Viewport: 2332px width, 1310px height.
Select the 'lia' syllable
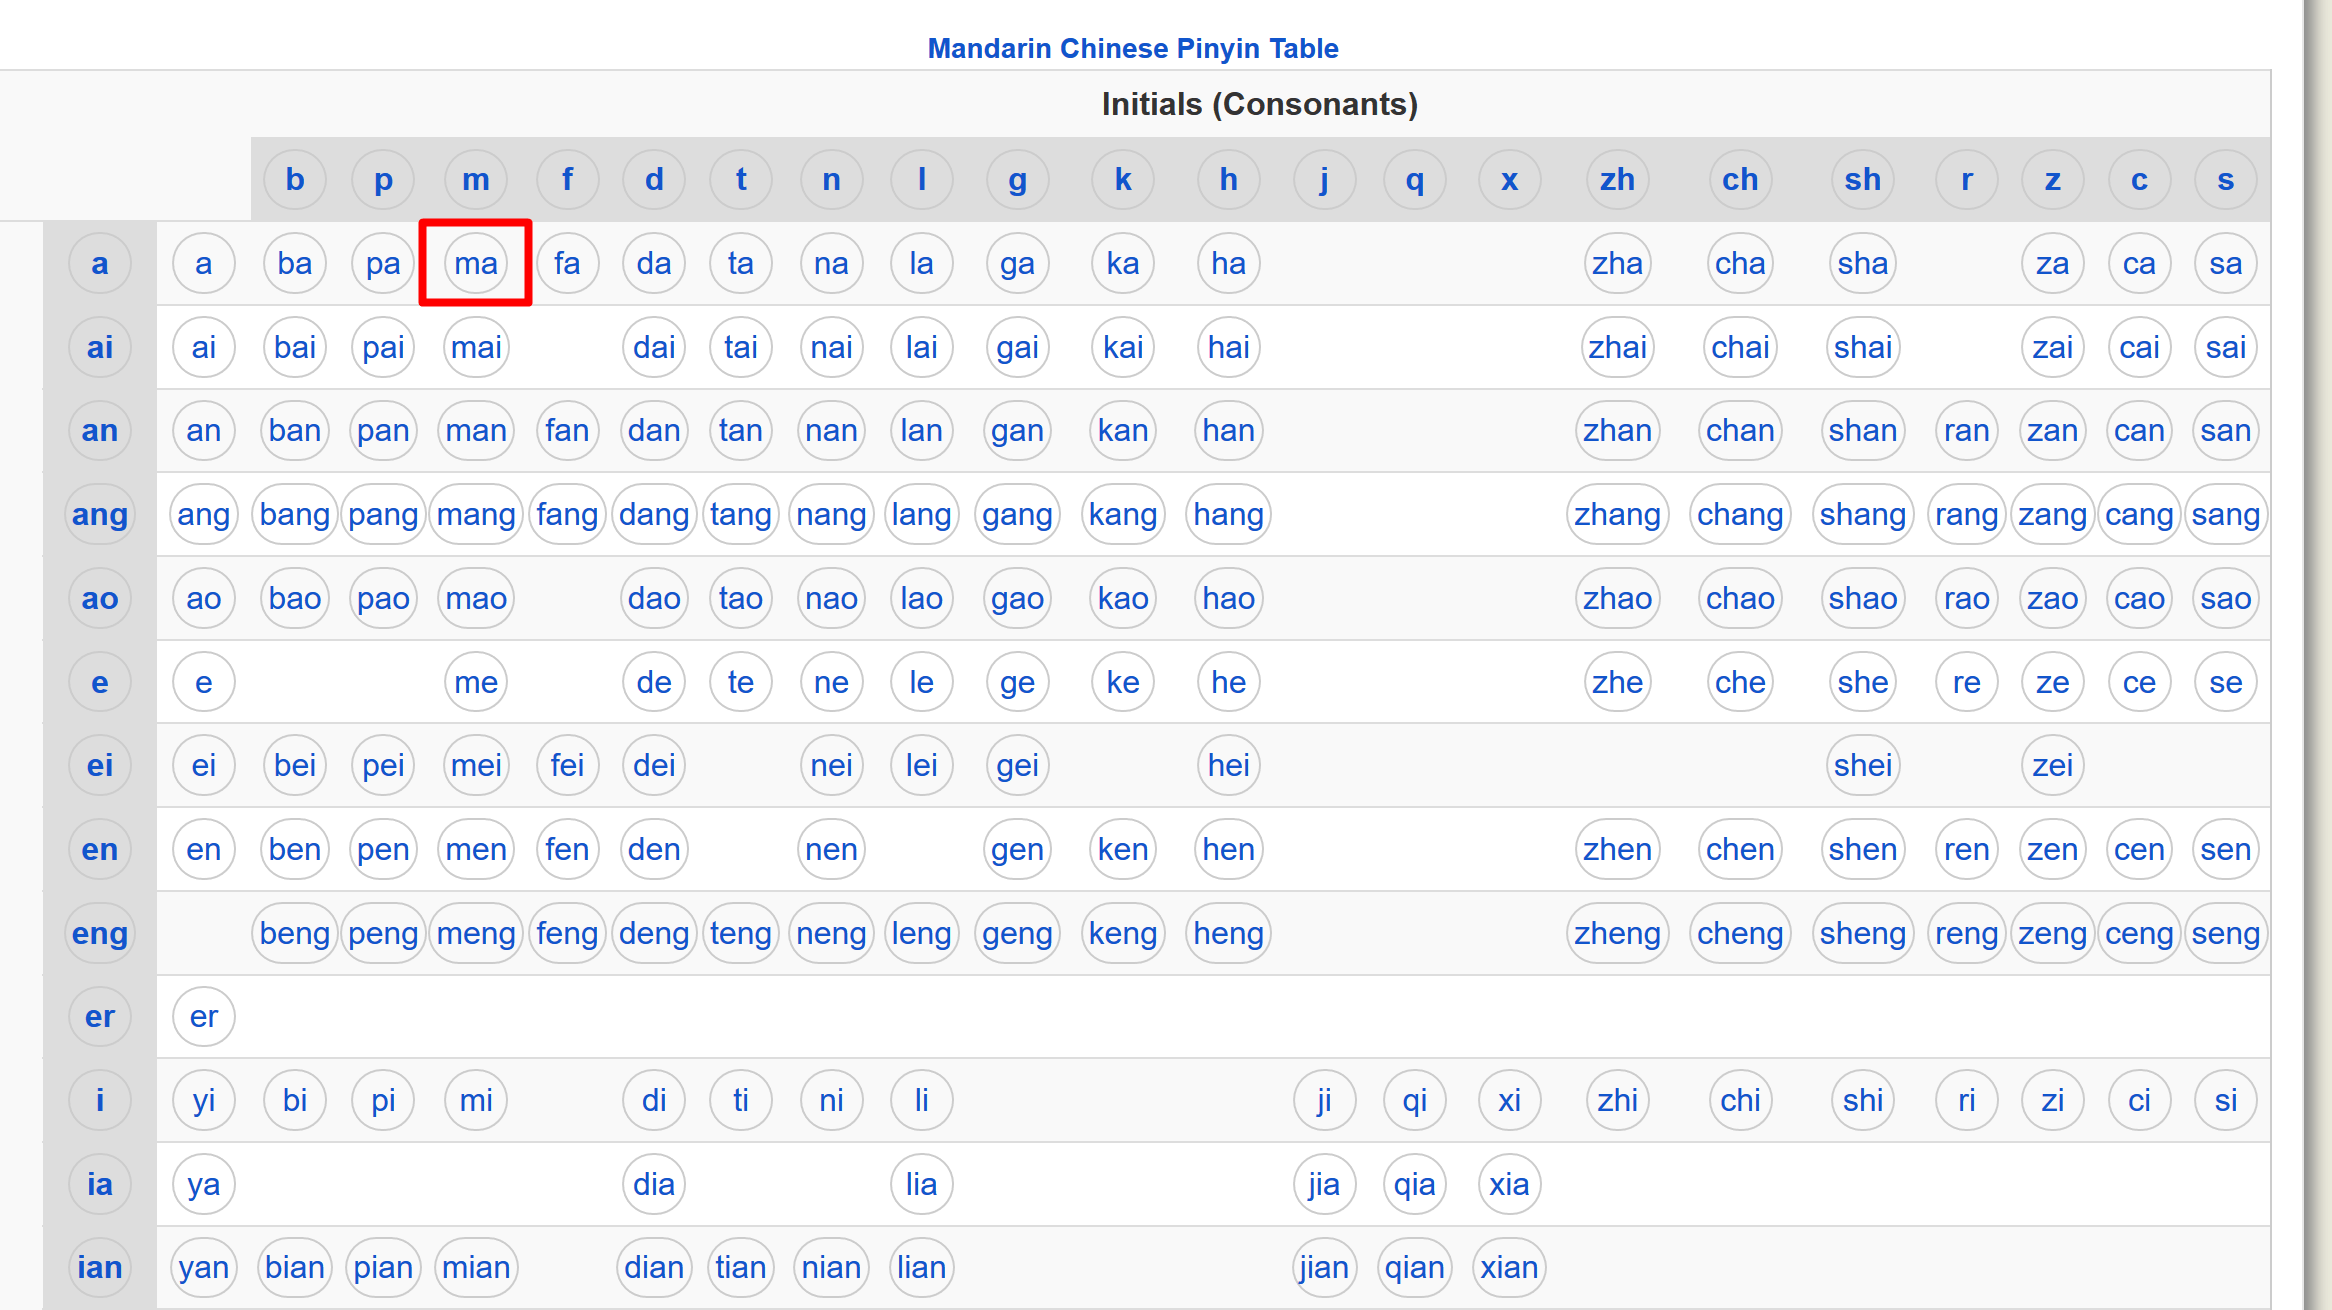point(920,1184)
